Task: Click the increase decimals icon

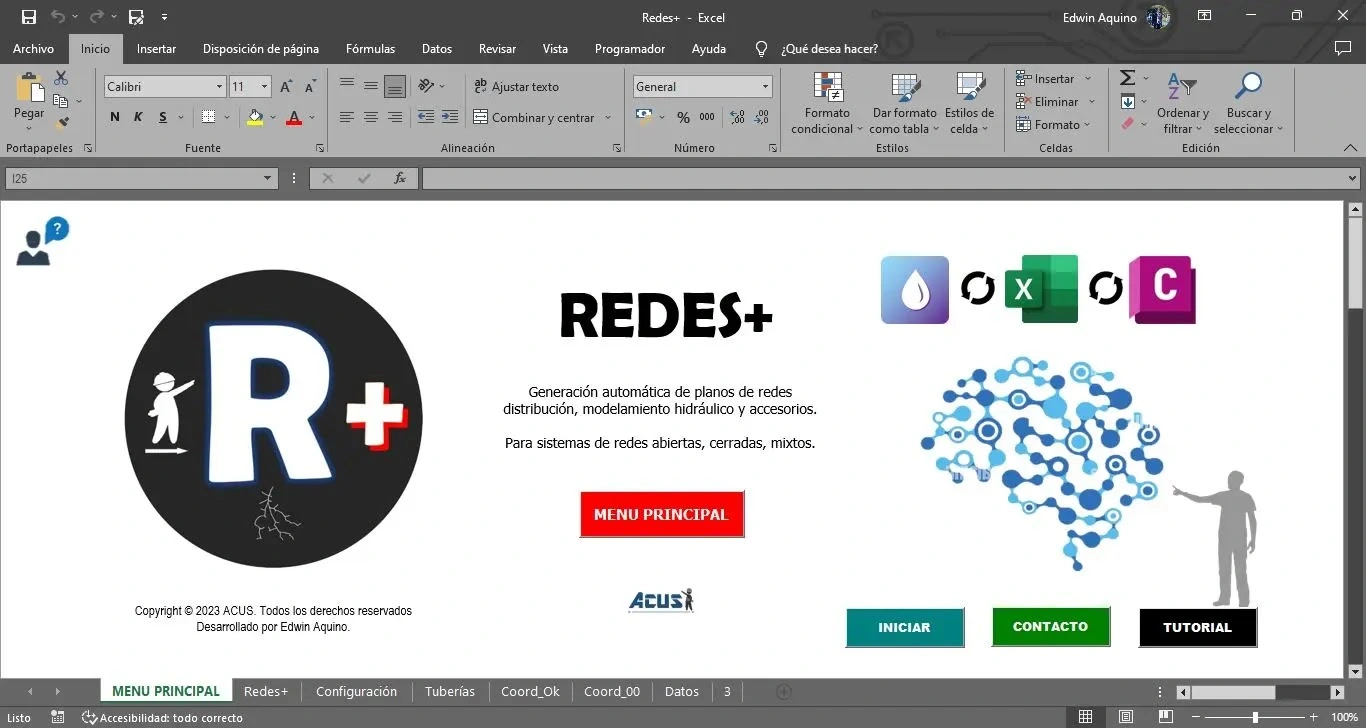Action: click(738, 117)
